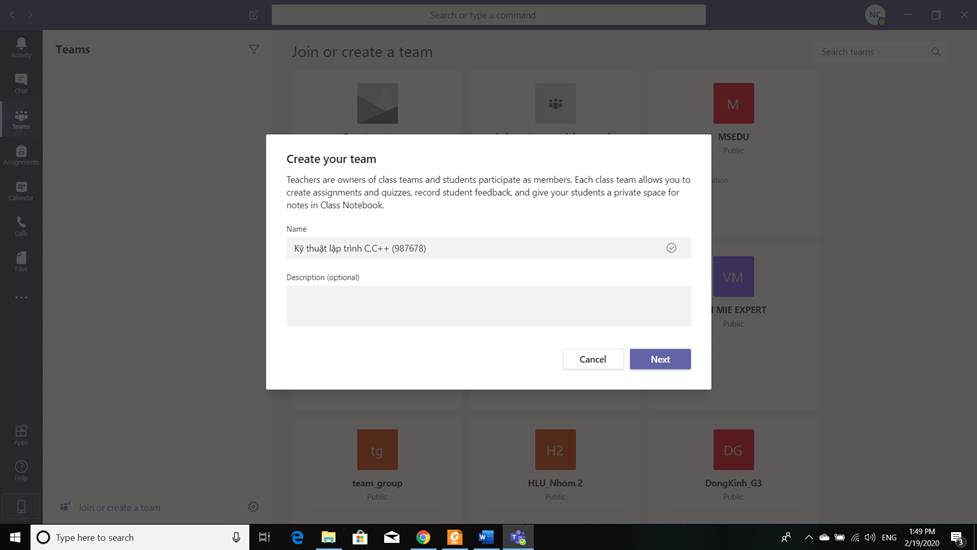The width and height of the screenshot is (977, 550).
Task: Cancel the Create your team dialog
Action: pos(593,359)
